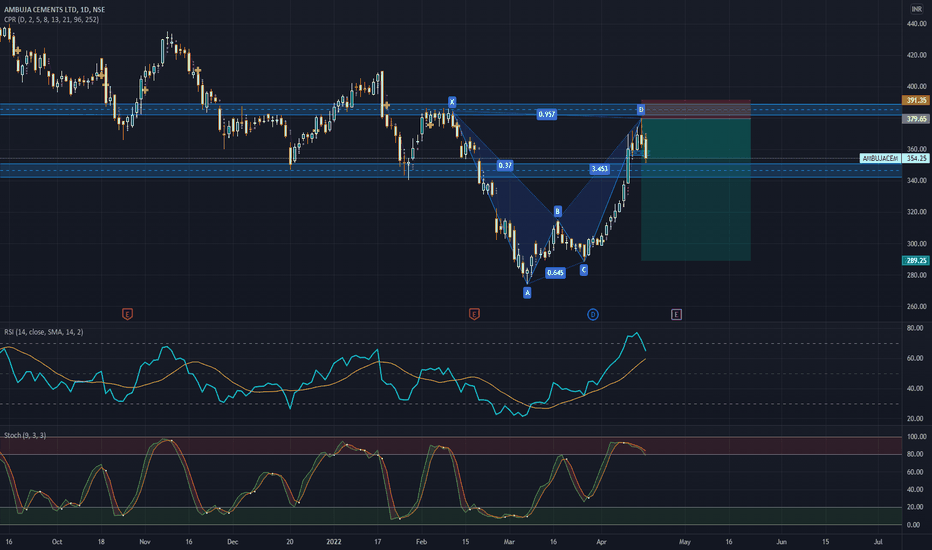Click the 379.65 entry price label
Screen dimensions: 932x550
916,119
